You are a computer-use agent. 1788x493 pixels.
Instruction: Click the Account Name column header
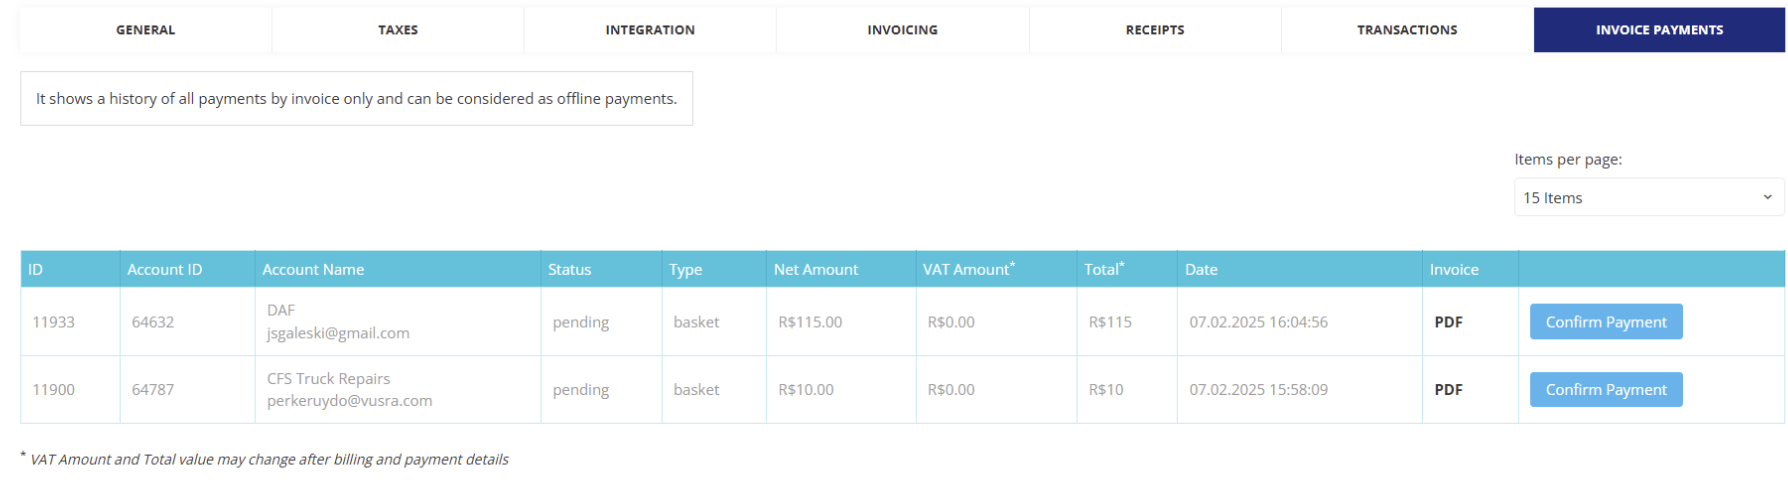pyautogui.click(x=313, y=270)
